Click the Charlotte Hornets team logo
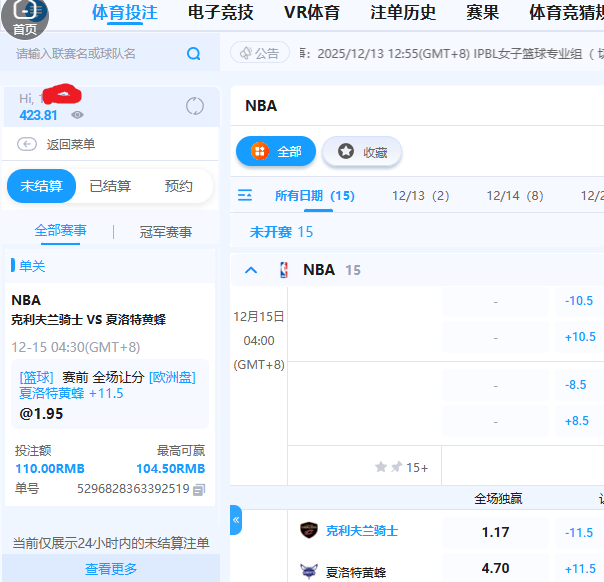The height and width of the screenshot is (582, 604). pyautogui.click(x=309, y=571)
